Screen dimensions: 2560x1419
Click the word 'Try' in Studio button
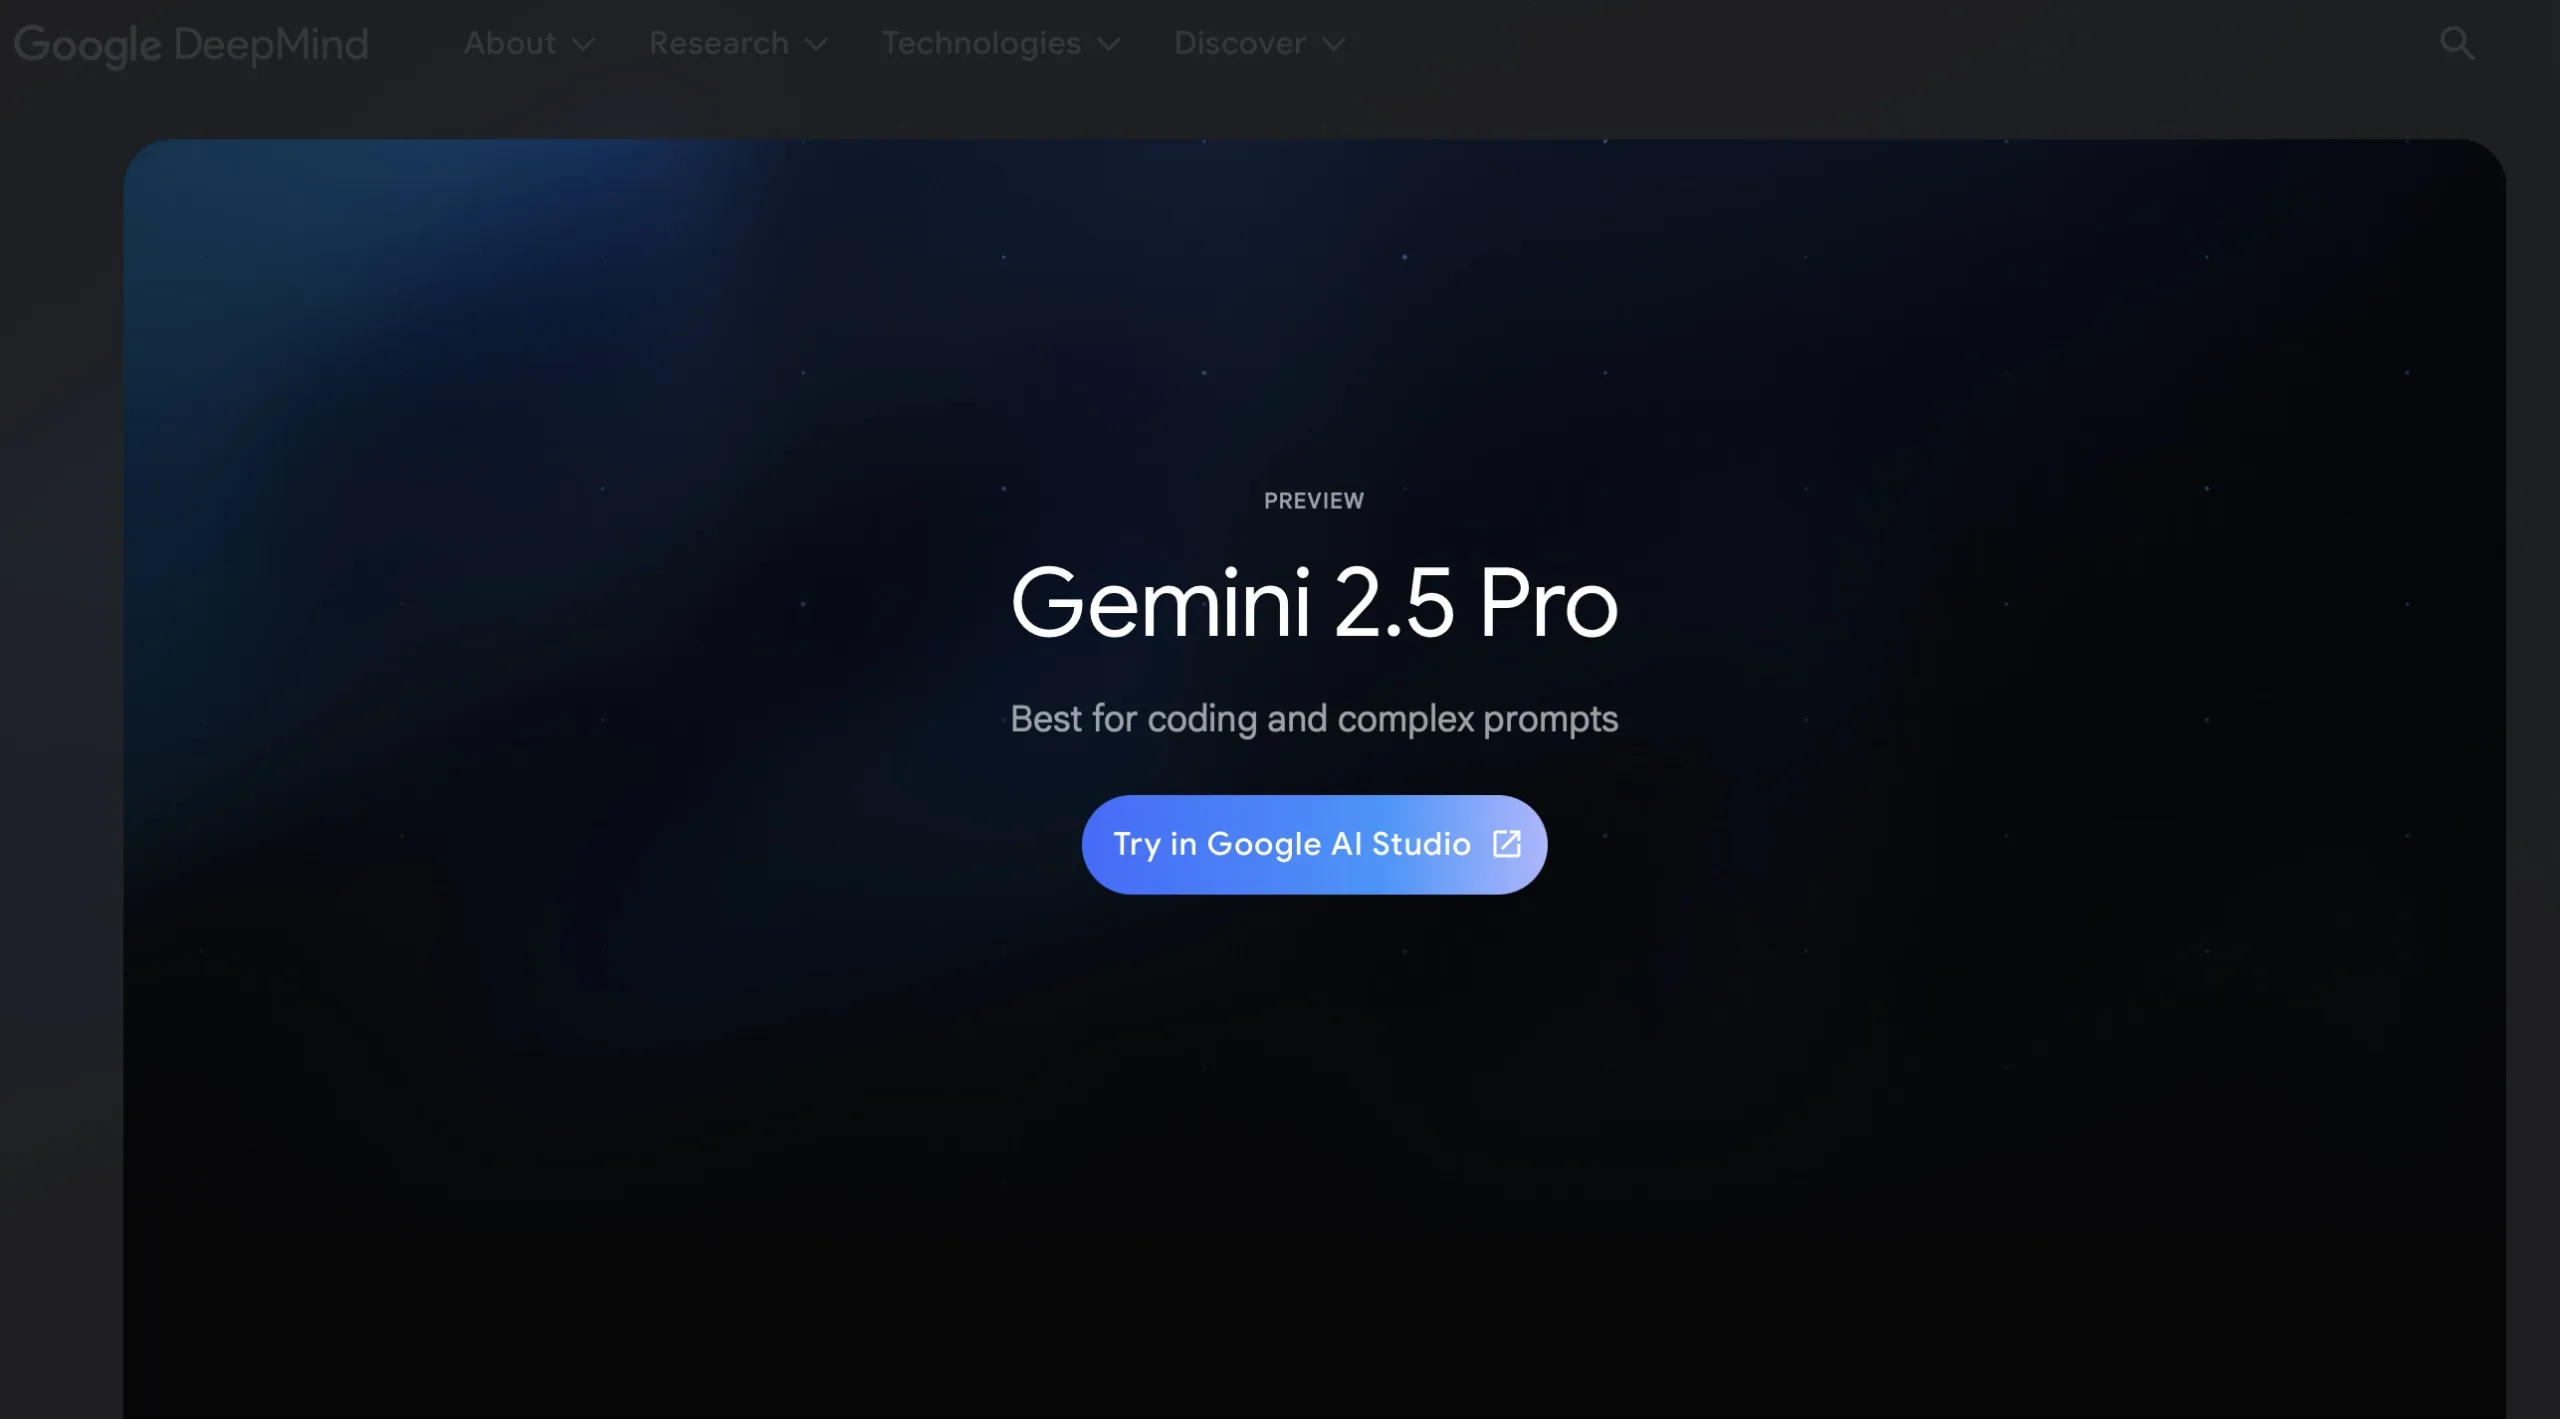[x=1137, y=845]
